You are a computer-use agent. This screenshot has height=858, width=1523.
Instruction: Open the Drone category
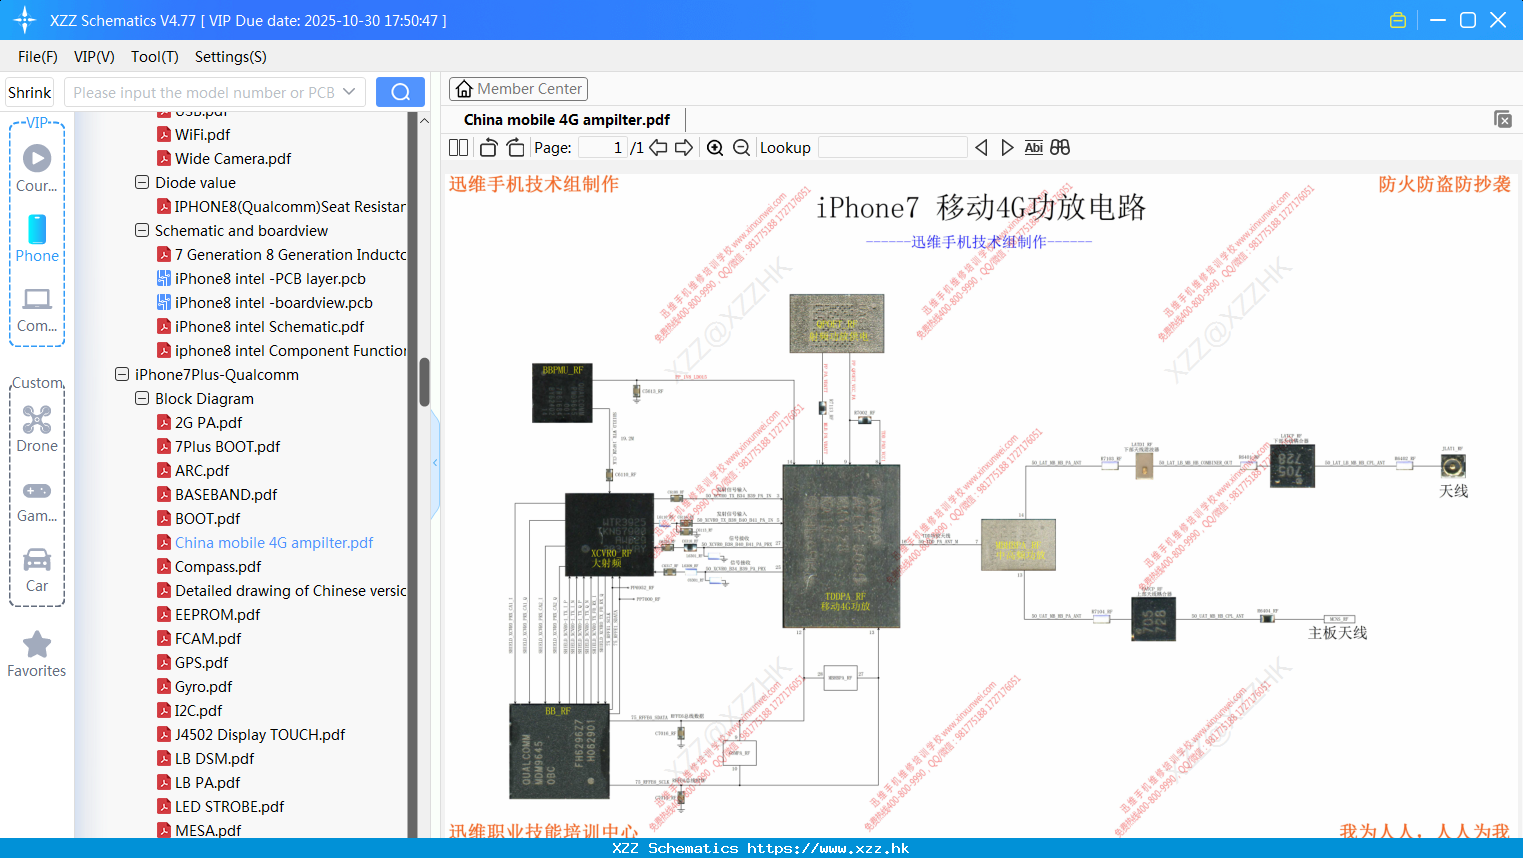pyautogui.click(x=37, y=429)
